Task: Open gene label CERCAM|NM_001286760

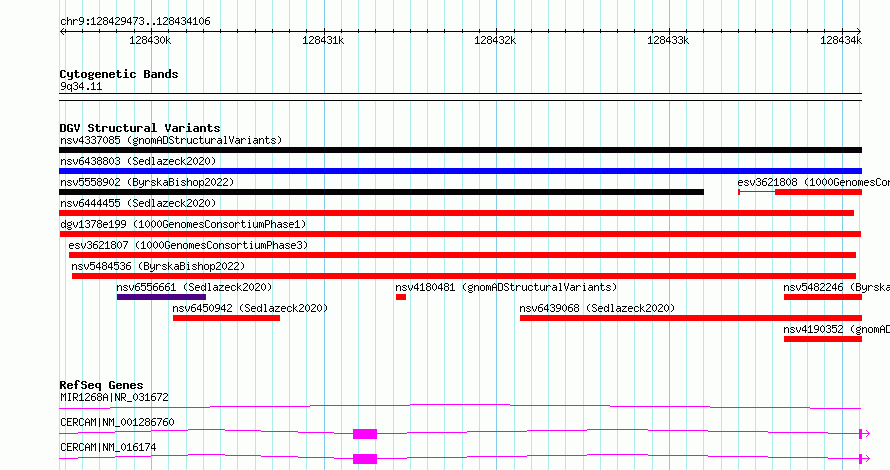Action: 117,422
